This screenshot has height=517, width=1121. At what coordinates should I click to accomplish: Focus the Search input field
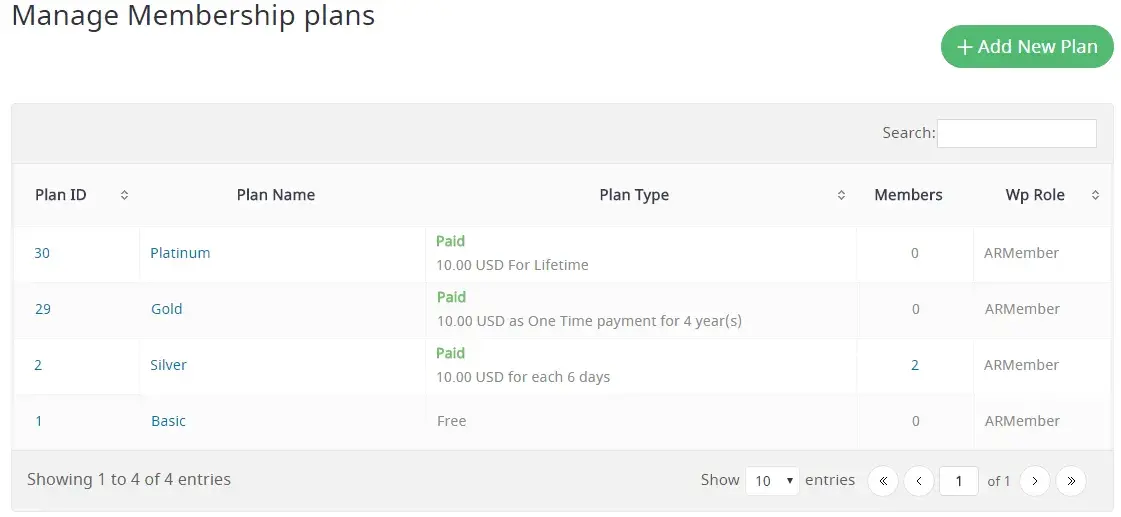point(1016,133)
